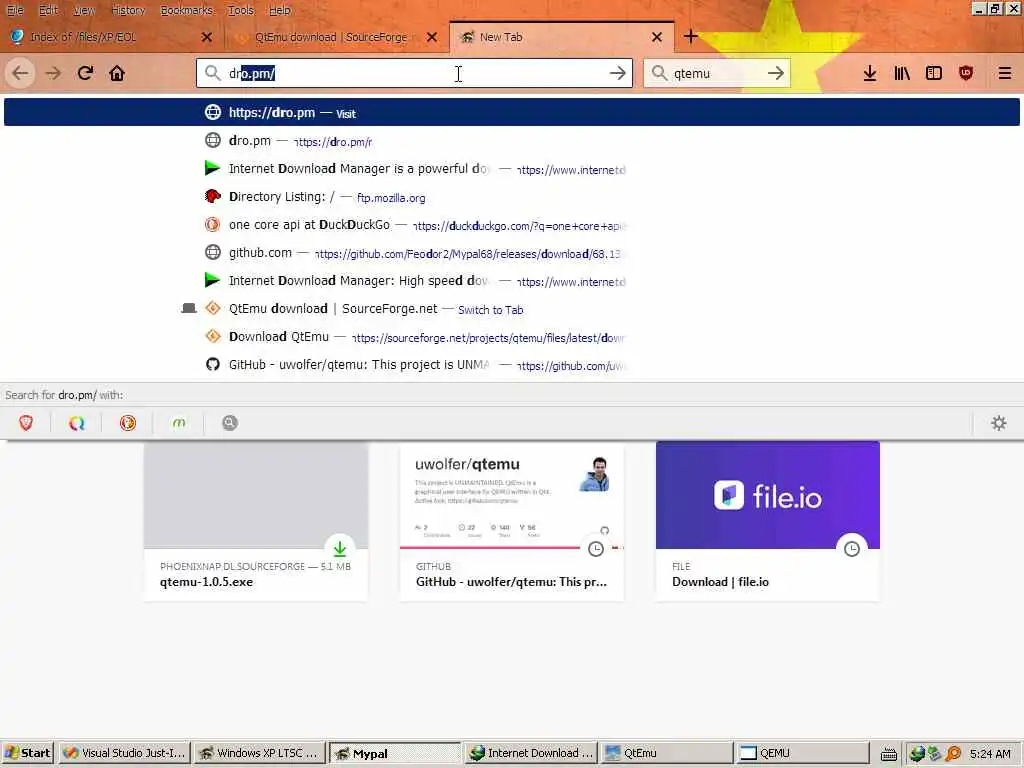Click the forward navigation arrow
Image resolution: width=1024 pixels, height=768 pixels.
click(x=53, y=73)
